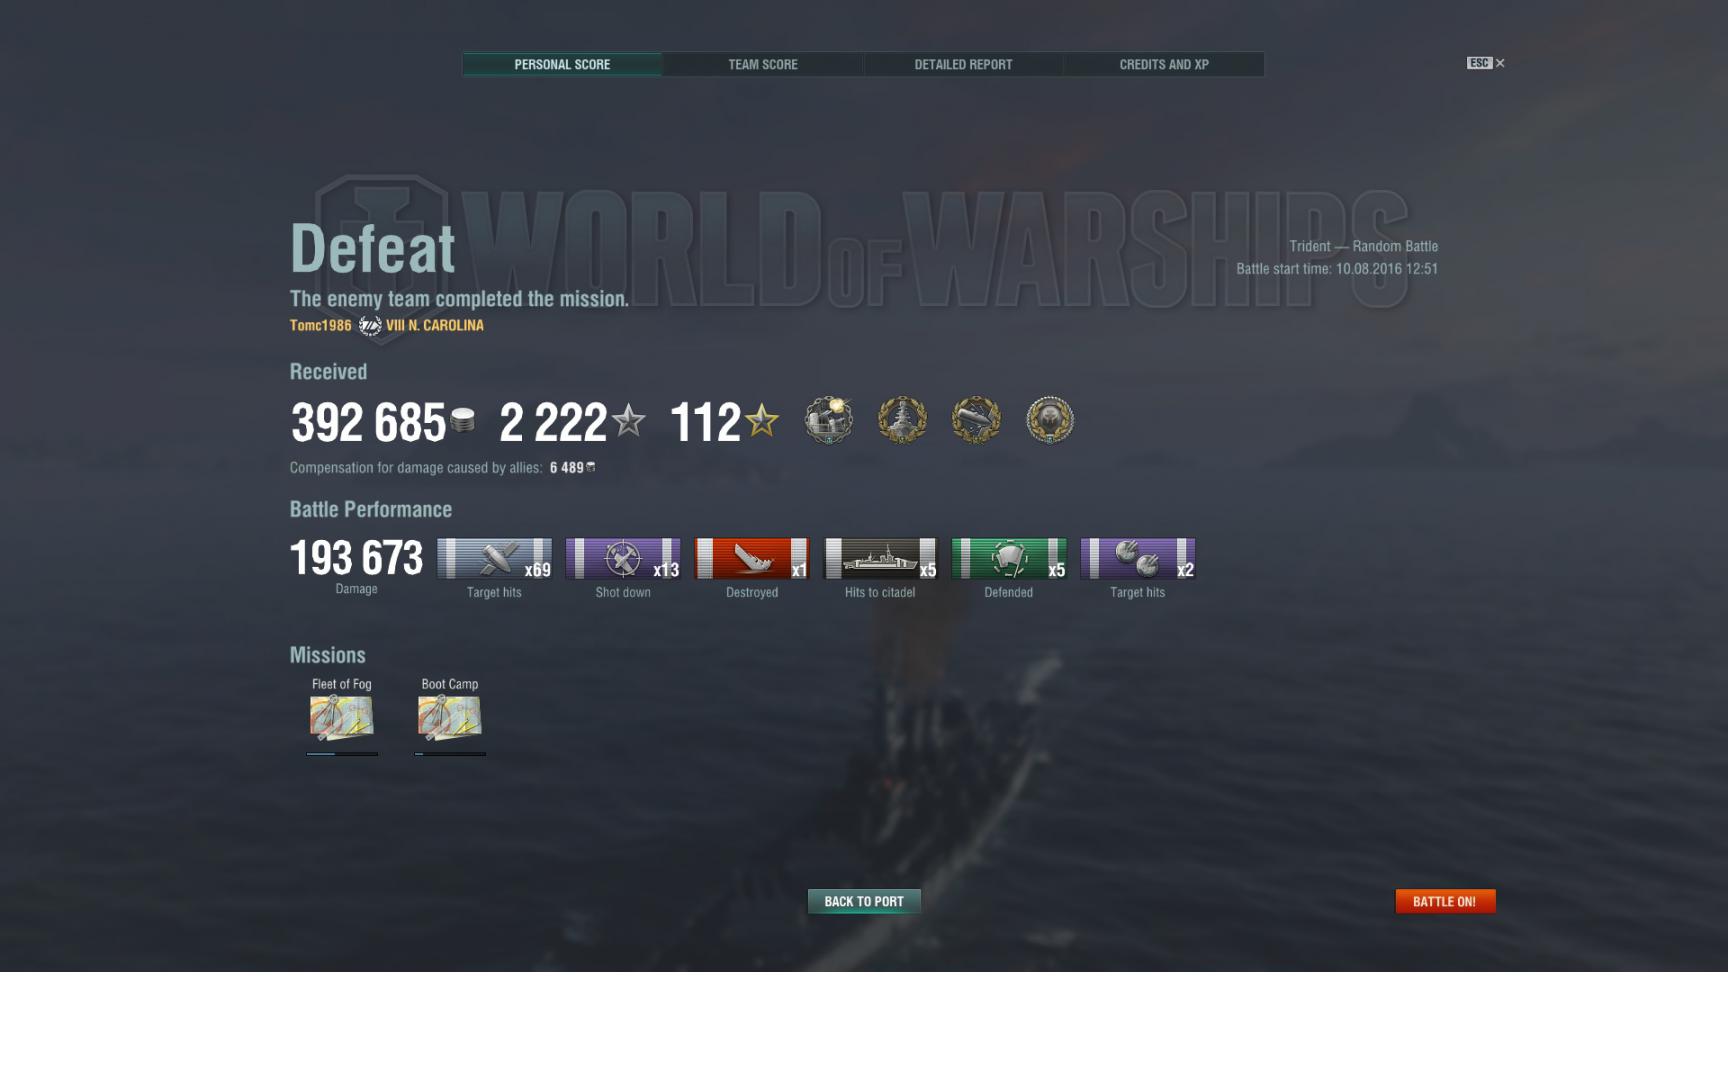Image resolution: width=1728 pixels, height=1080 pixels.
Task: Click the Fleet of Fog progress bar
Action: pos(342,754)
